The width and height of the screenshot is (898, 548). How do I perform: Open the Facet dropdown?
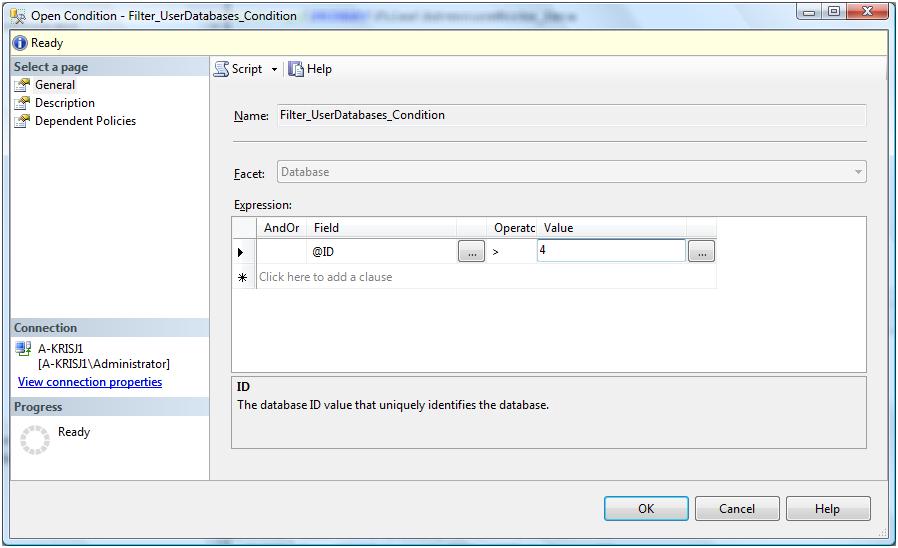pos(572,172)
